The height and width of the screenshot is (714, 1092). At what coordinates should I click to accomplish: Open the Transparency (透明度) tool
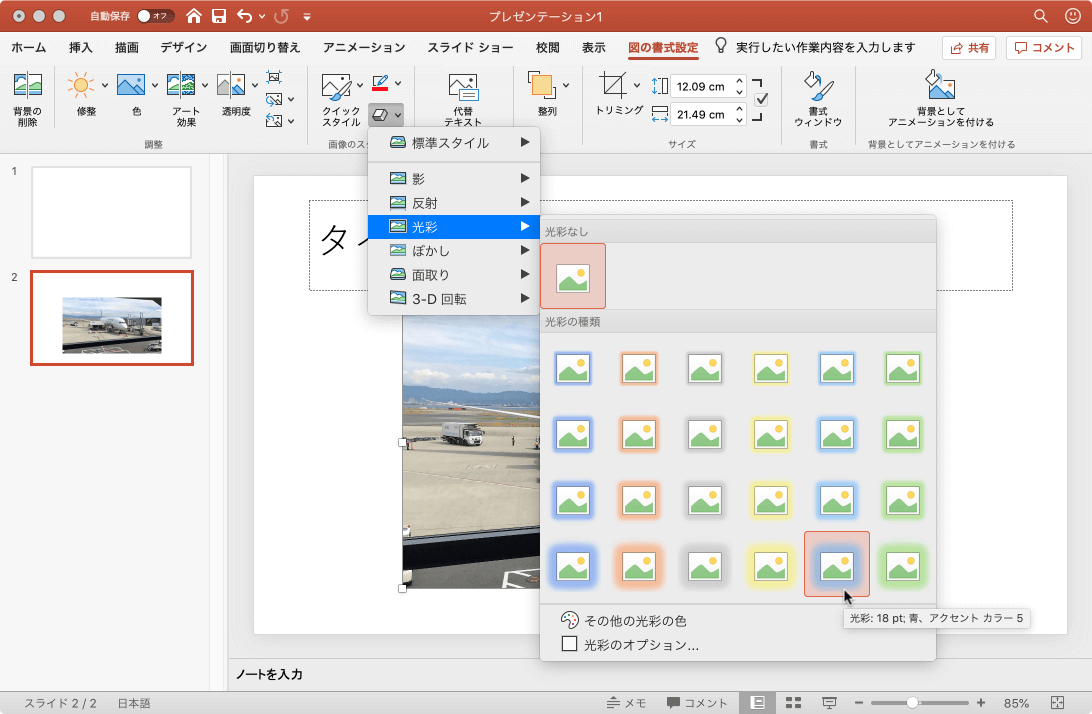pyautogui.click(x=231, y=86)
